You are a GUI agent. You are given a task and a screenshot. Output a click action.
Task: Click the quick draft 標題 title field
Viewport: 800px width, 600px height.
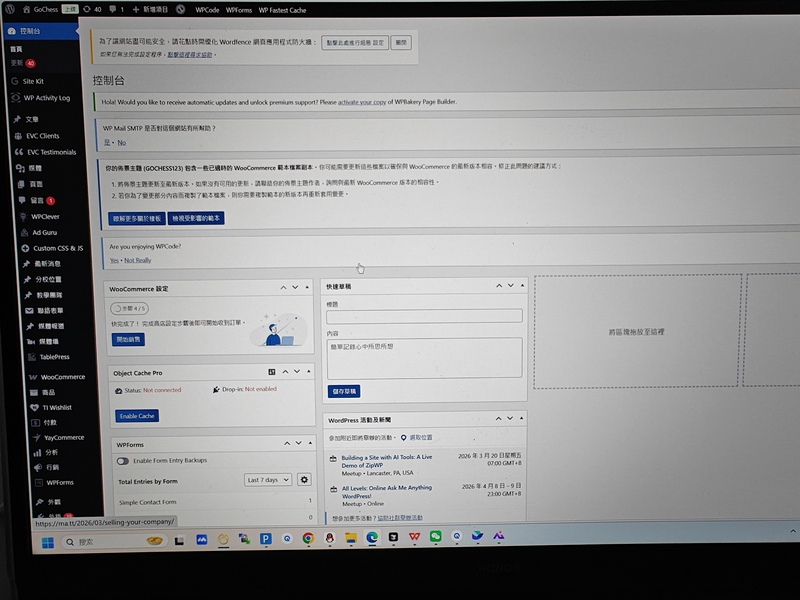pos(424,316)
